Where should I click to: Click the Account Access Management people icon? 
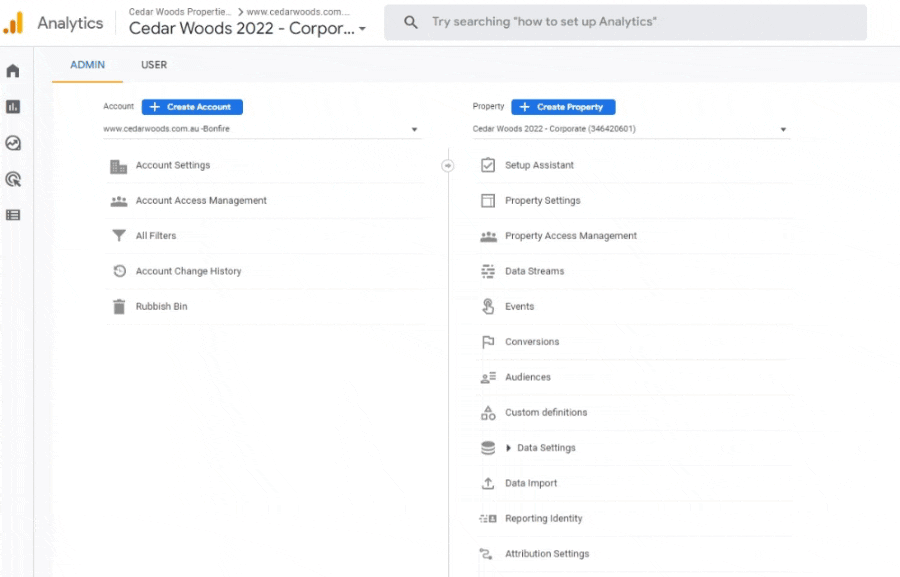[119, 201]
